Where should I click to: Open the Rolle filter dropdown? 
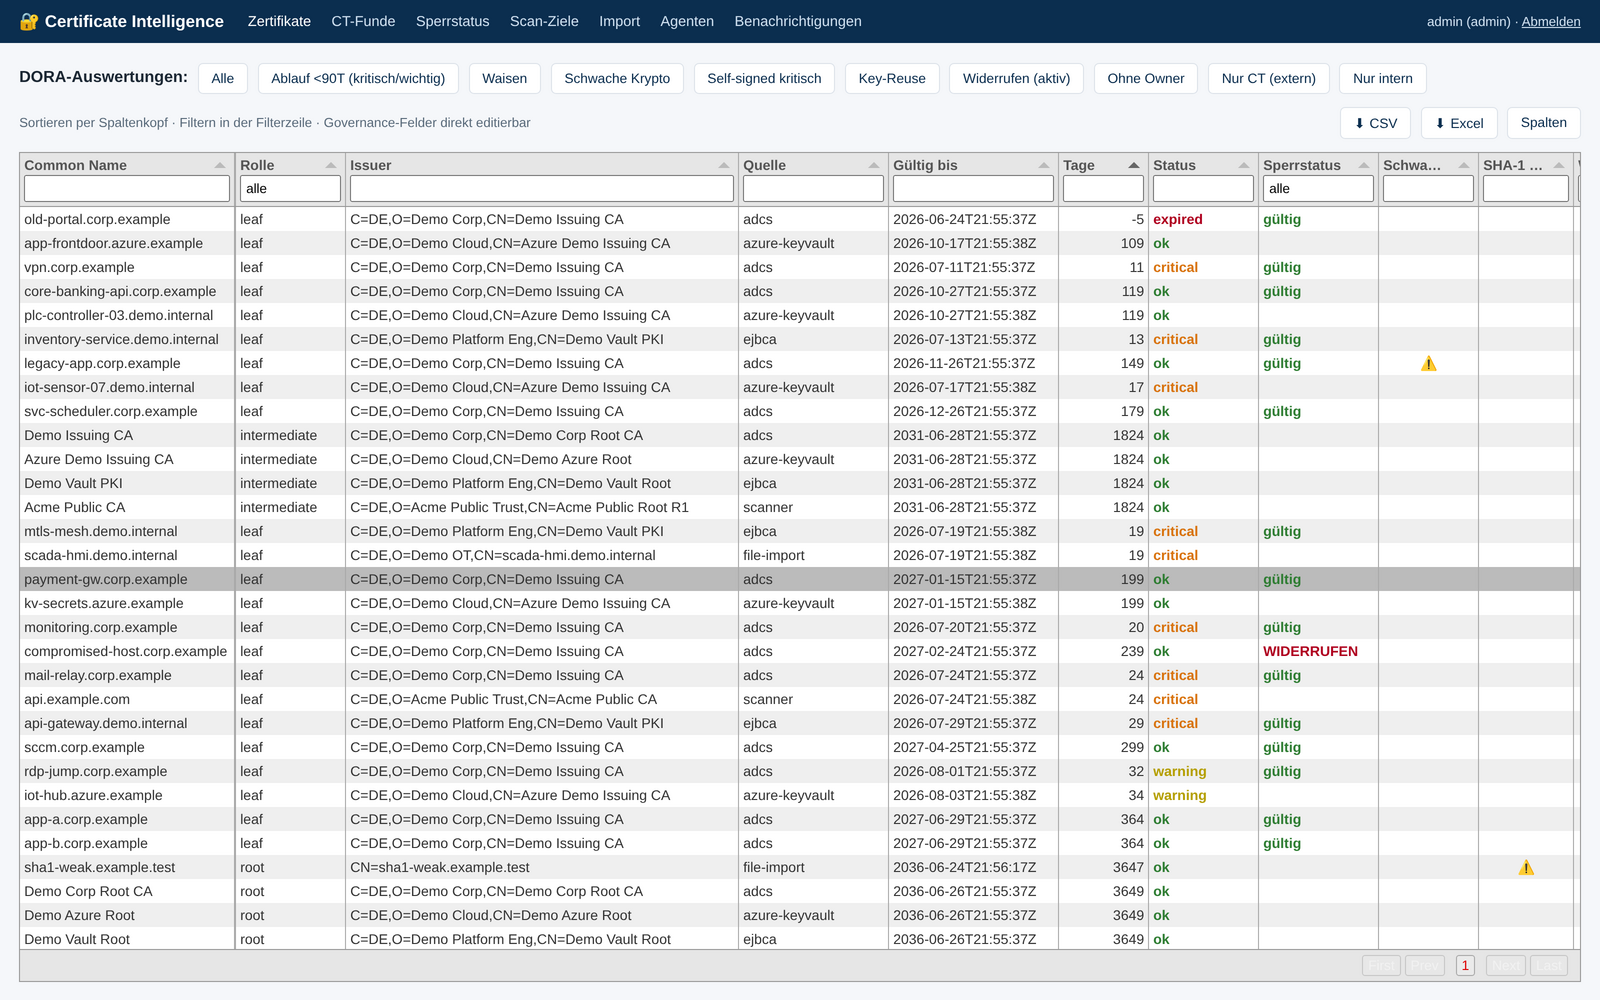point(290,189)
